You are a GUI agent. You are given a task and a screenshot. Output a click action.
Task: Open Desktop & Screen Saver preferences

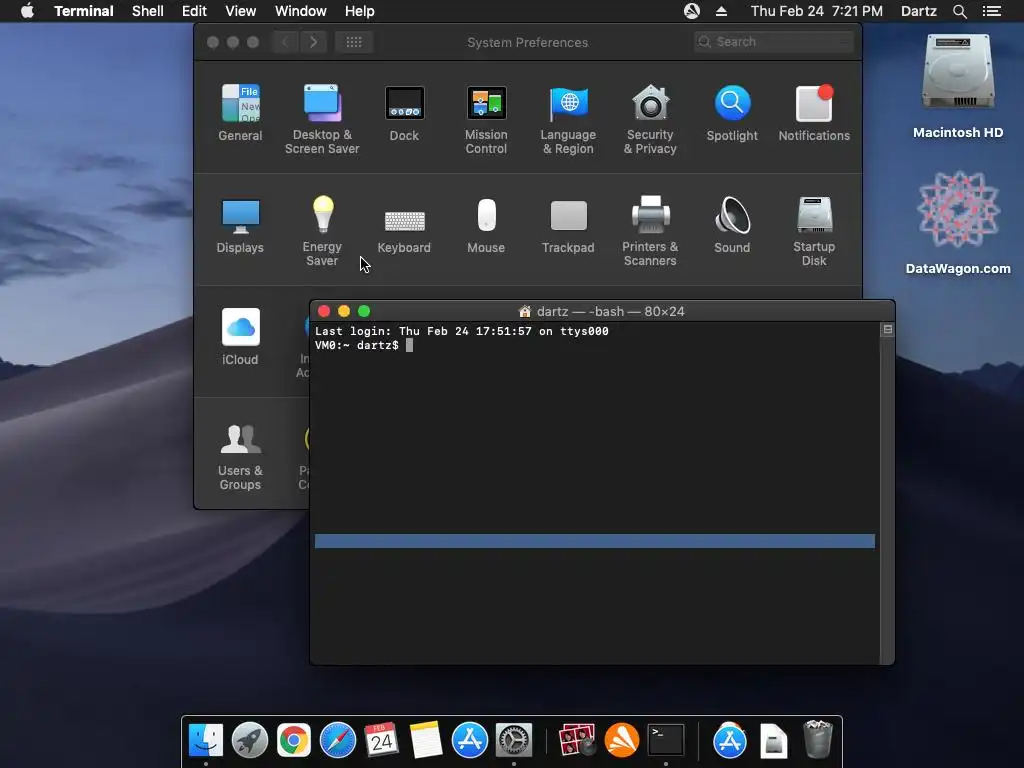click(322, 119)
